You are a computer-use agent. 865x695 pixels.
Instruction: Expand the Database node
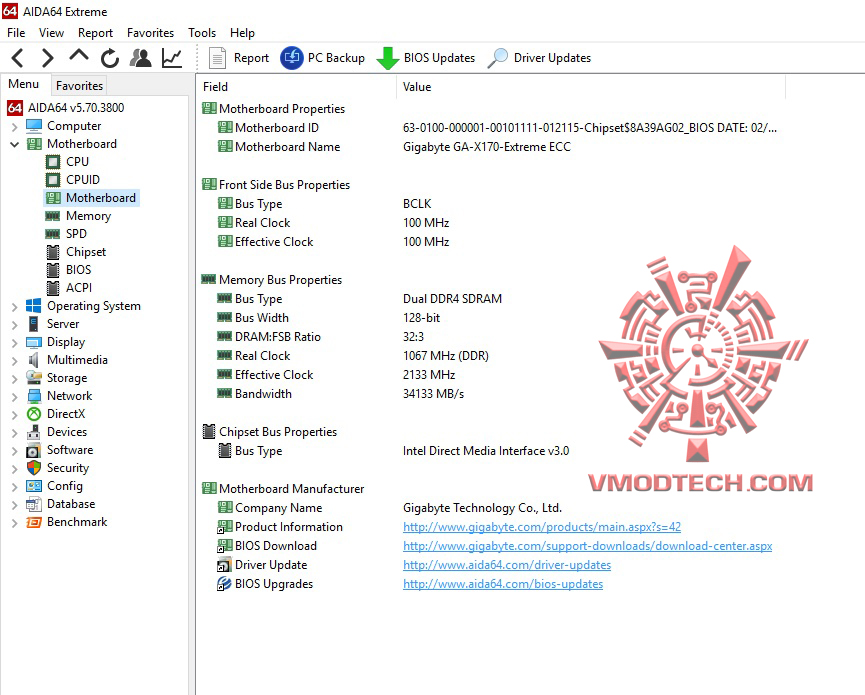coord(14,504)
